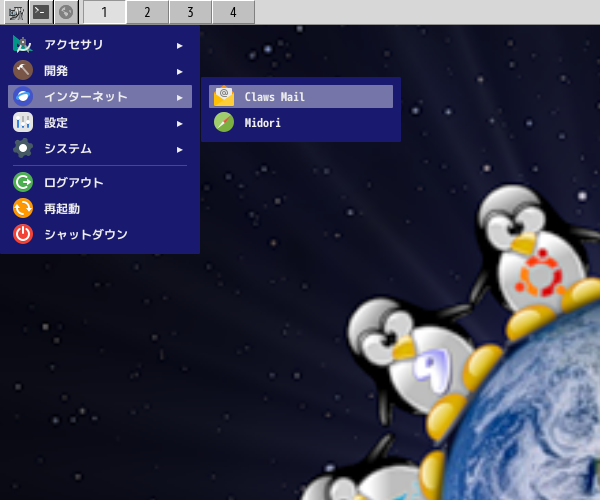Click the 設定 sliders icon
This screenshot has height=500, width=600.
tap(23, 122)
